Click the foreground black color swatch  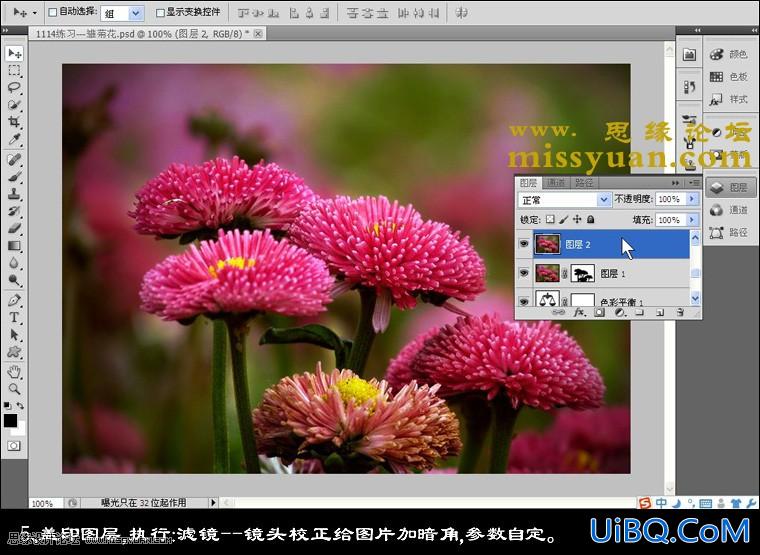(10, 420)
